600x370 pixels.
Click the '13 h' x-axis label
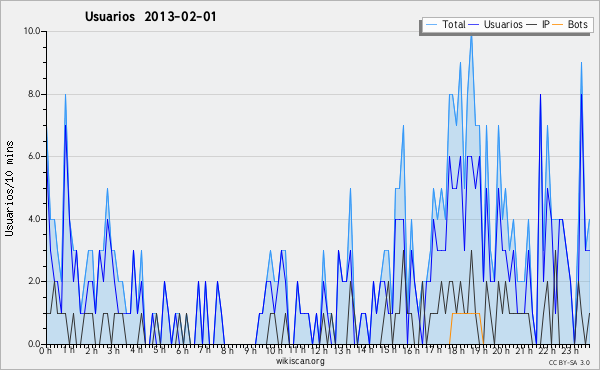[x=342, y=350]
